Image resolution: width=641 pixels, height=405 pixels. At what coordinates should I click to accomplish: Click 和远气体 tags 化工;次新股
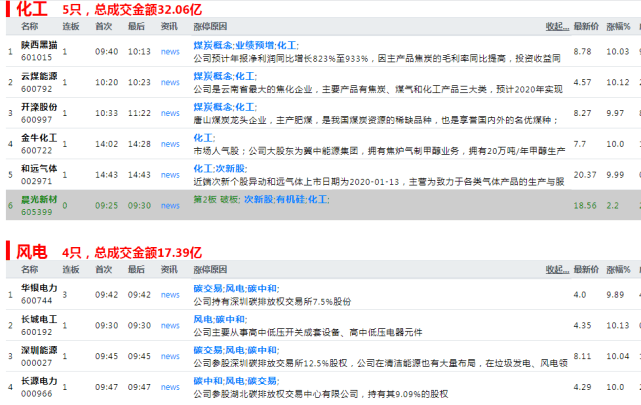pyautogui.click(x=220, y=168)
